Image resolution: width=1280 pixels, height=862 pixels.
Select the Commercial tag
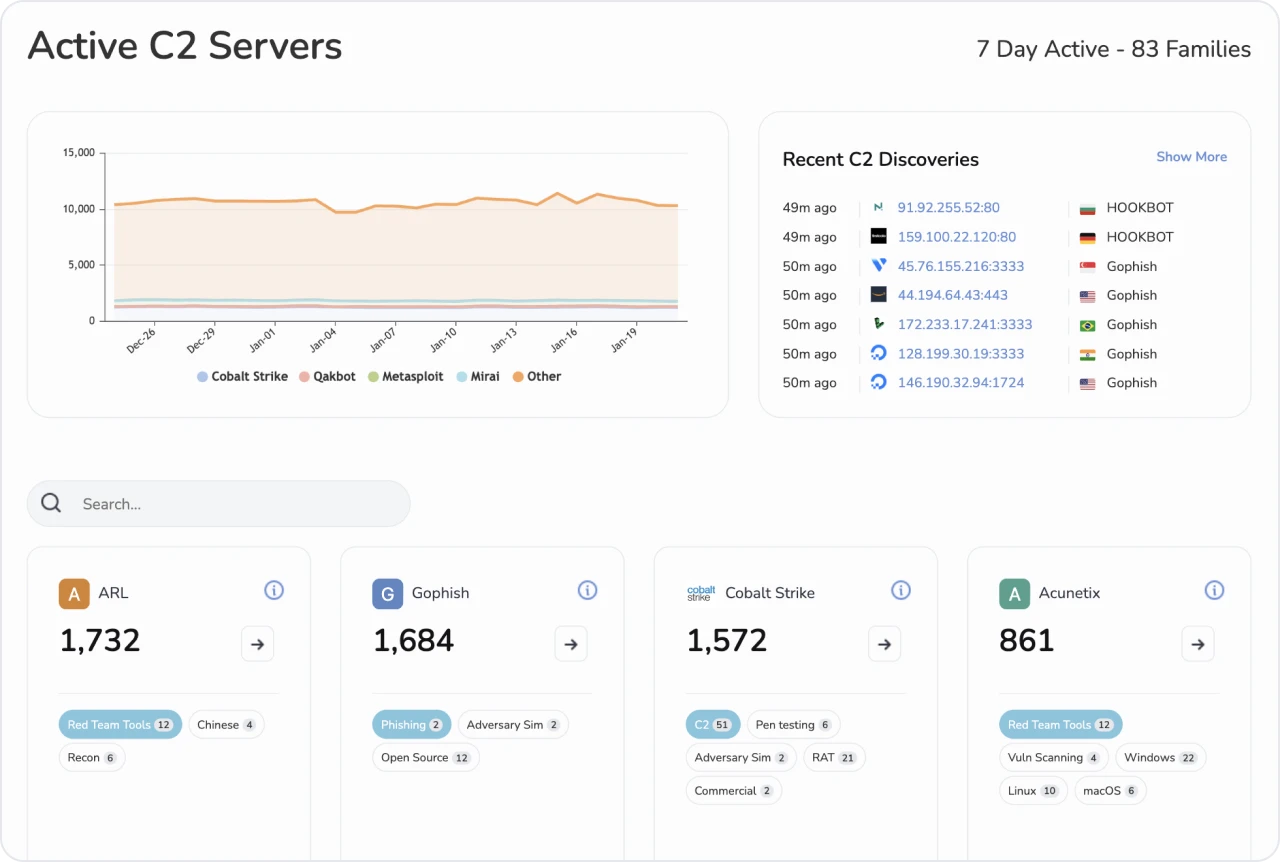click(733, 791)
